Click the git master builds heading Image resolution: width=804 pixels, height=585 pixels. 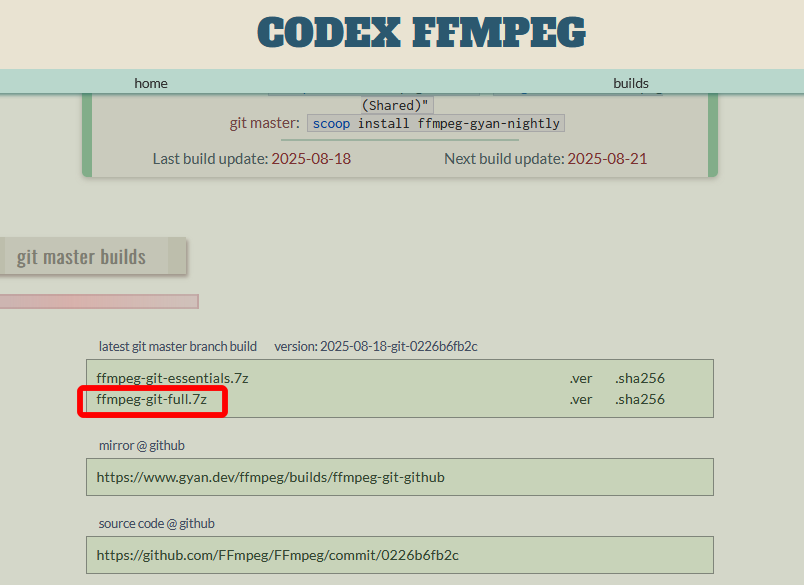point(81,257)
